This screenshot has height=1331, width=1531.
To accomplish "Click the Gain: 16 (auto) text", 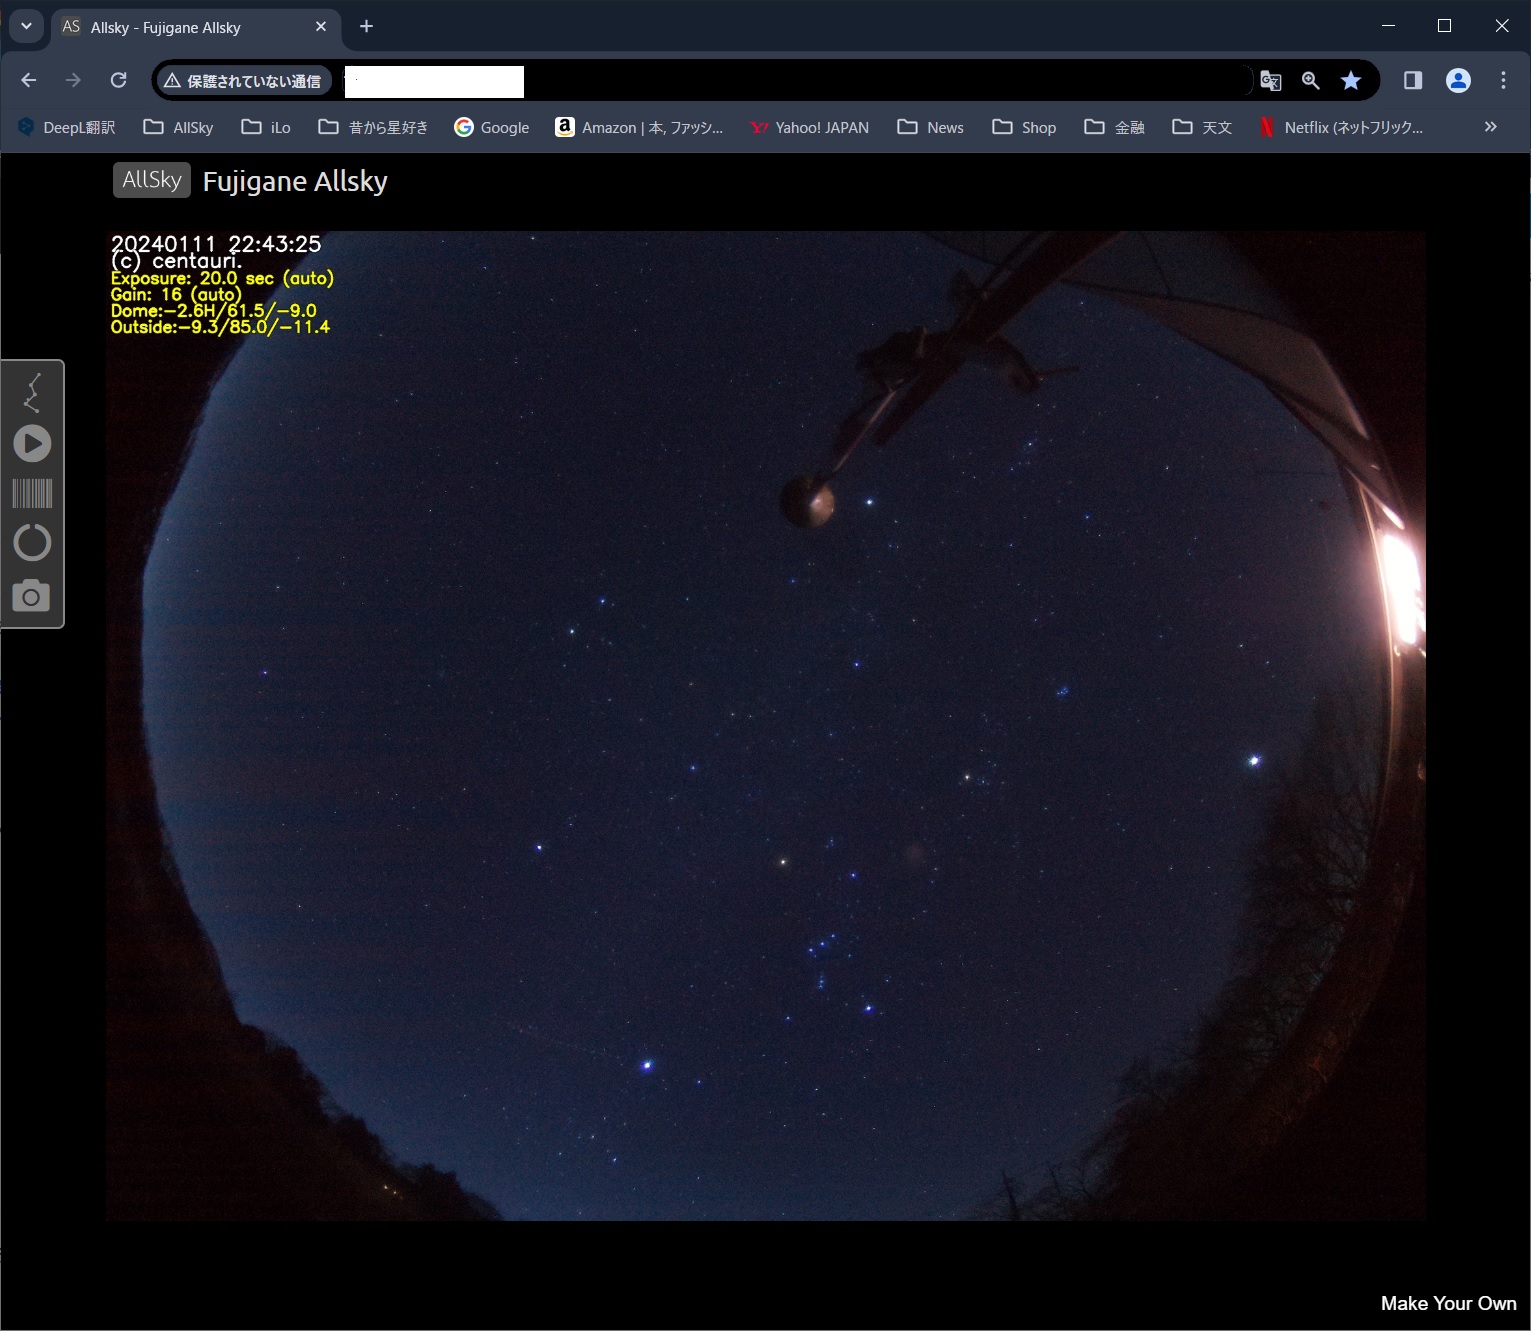I will pyautogui.click(x=176, y=294).
